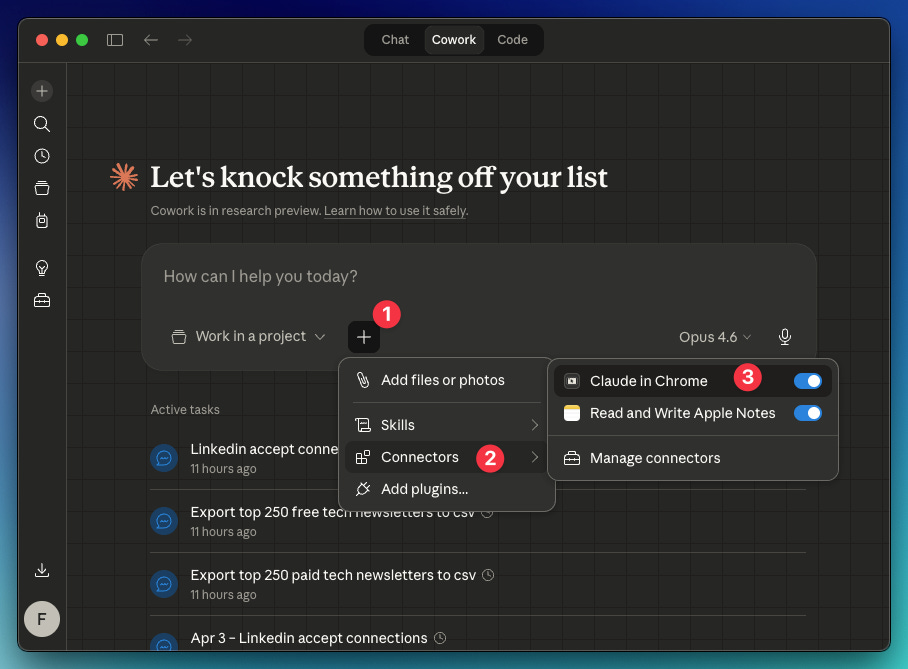Click the new task plus icon in sidebar
The height and width of the screenshot is (669, 908).
click(42, 91)
